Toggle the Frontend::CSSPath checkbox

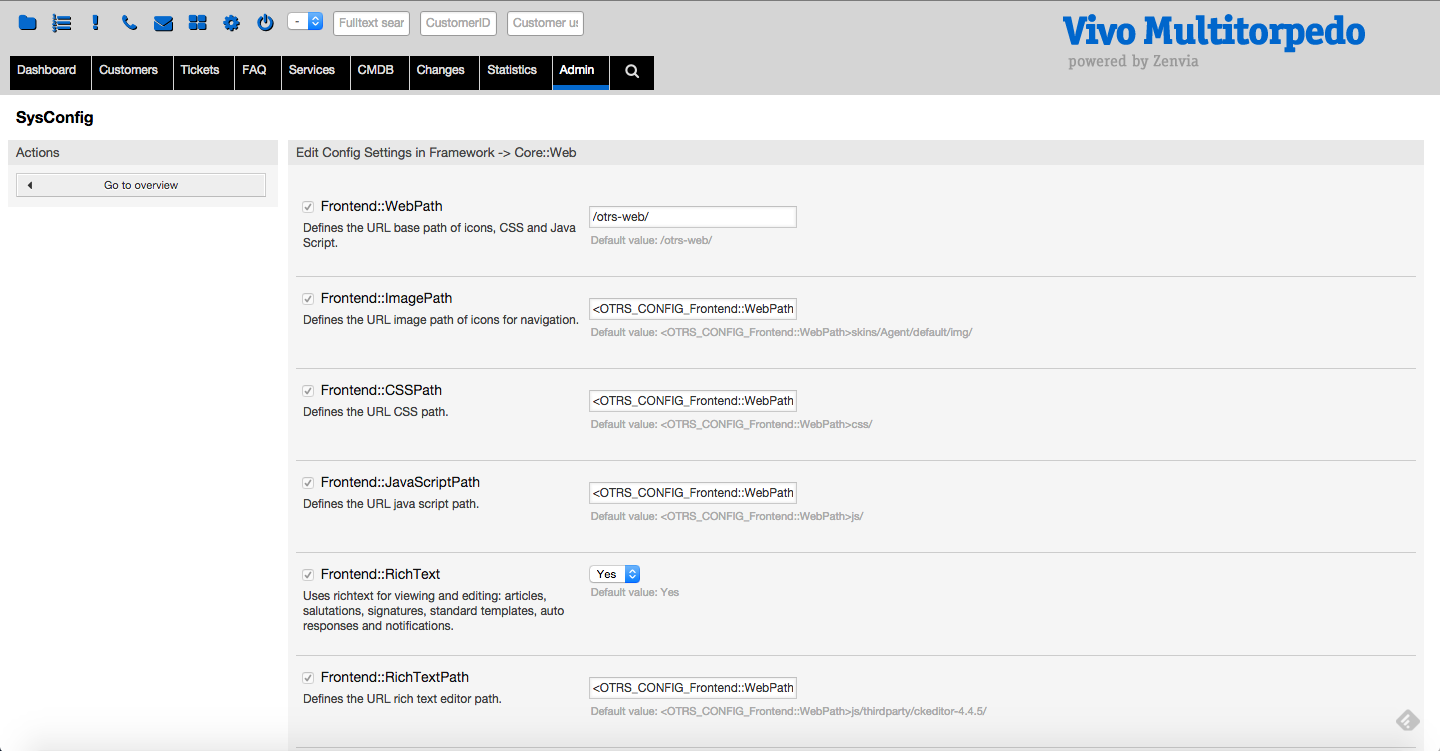point(308,391)
